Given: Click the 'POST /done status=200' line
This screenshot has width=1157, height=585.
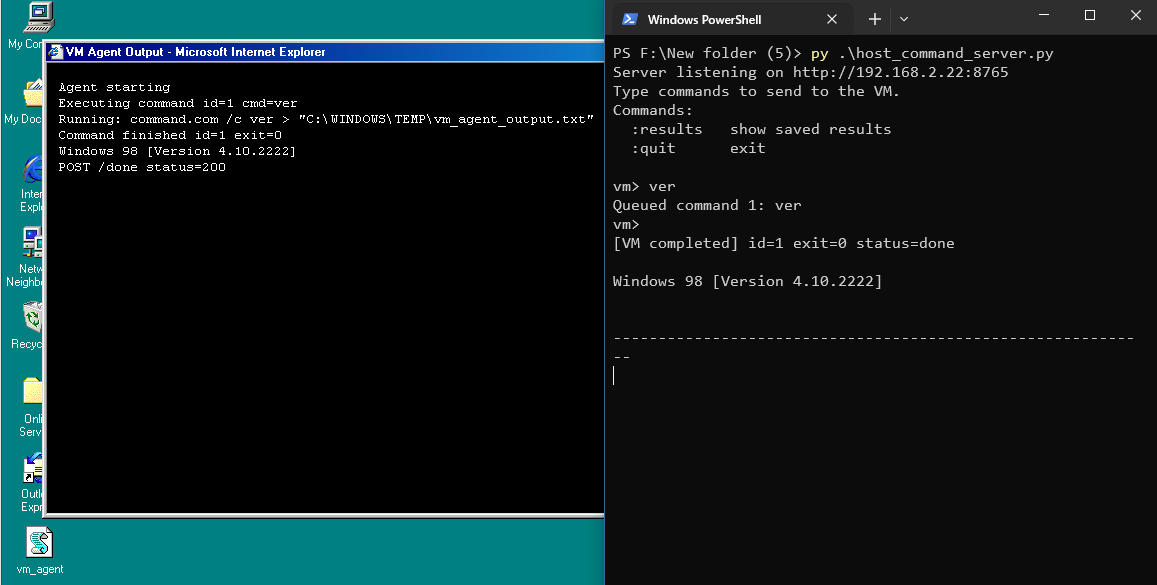Looking at the screenshot, I should [142, 167].
